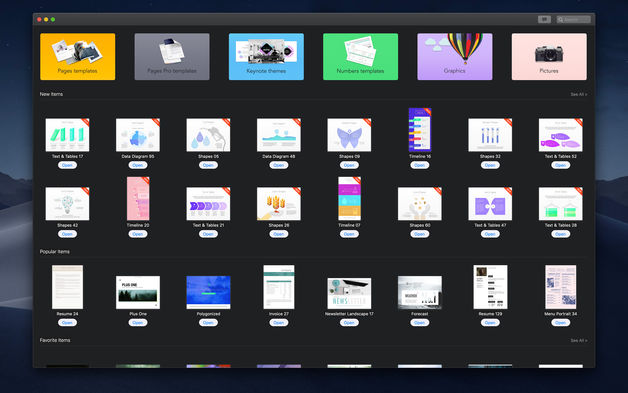The image size is (628, 393).
Task: Click Open under Data Diagram 95
Action: pos(138,165)
